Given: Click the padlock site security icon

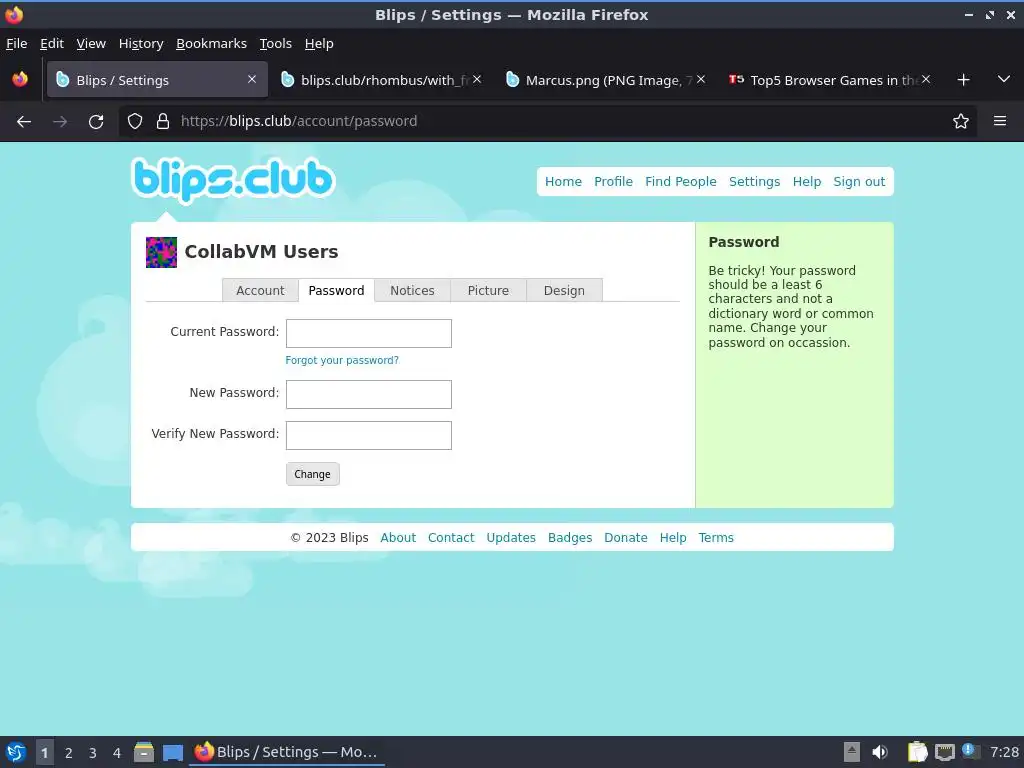Looking at the screenshot, I should pyautogui.click(x=163, y=121).
